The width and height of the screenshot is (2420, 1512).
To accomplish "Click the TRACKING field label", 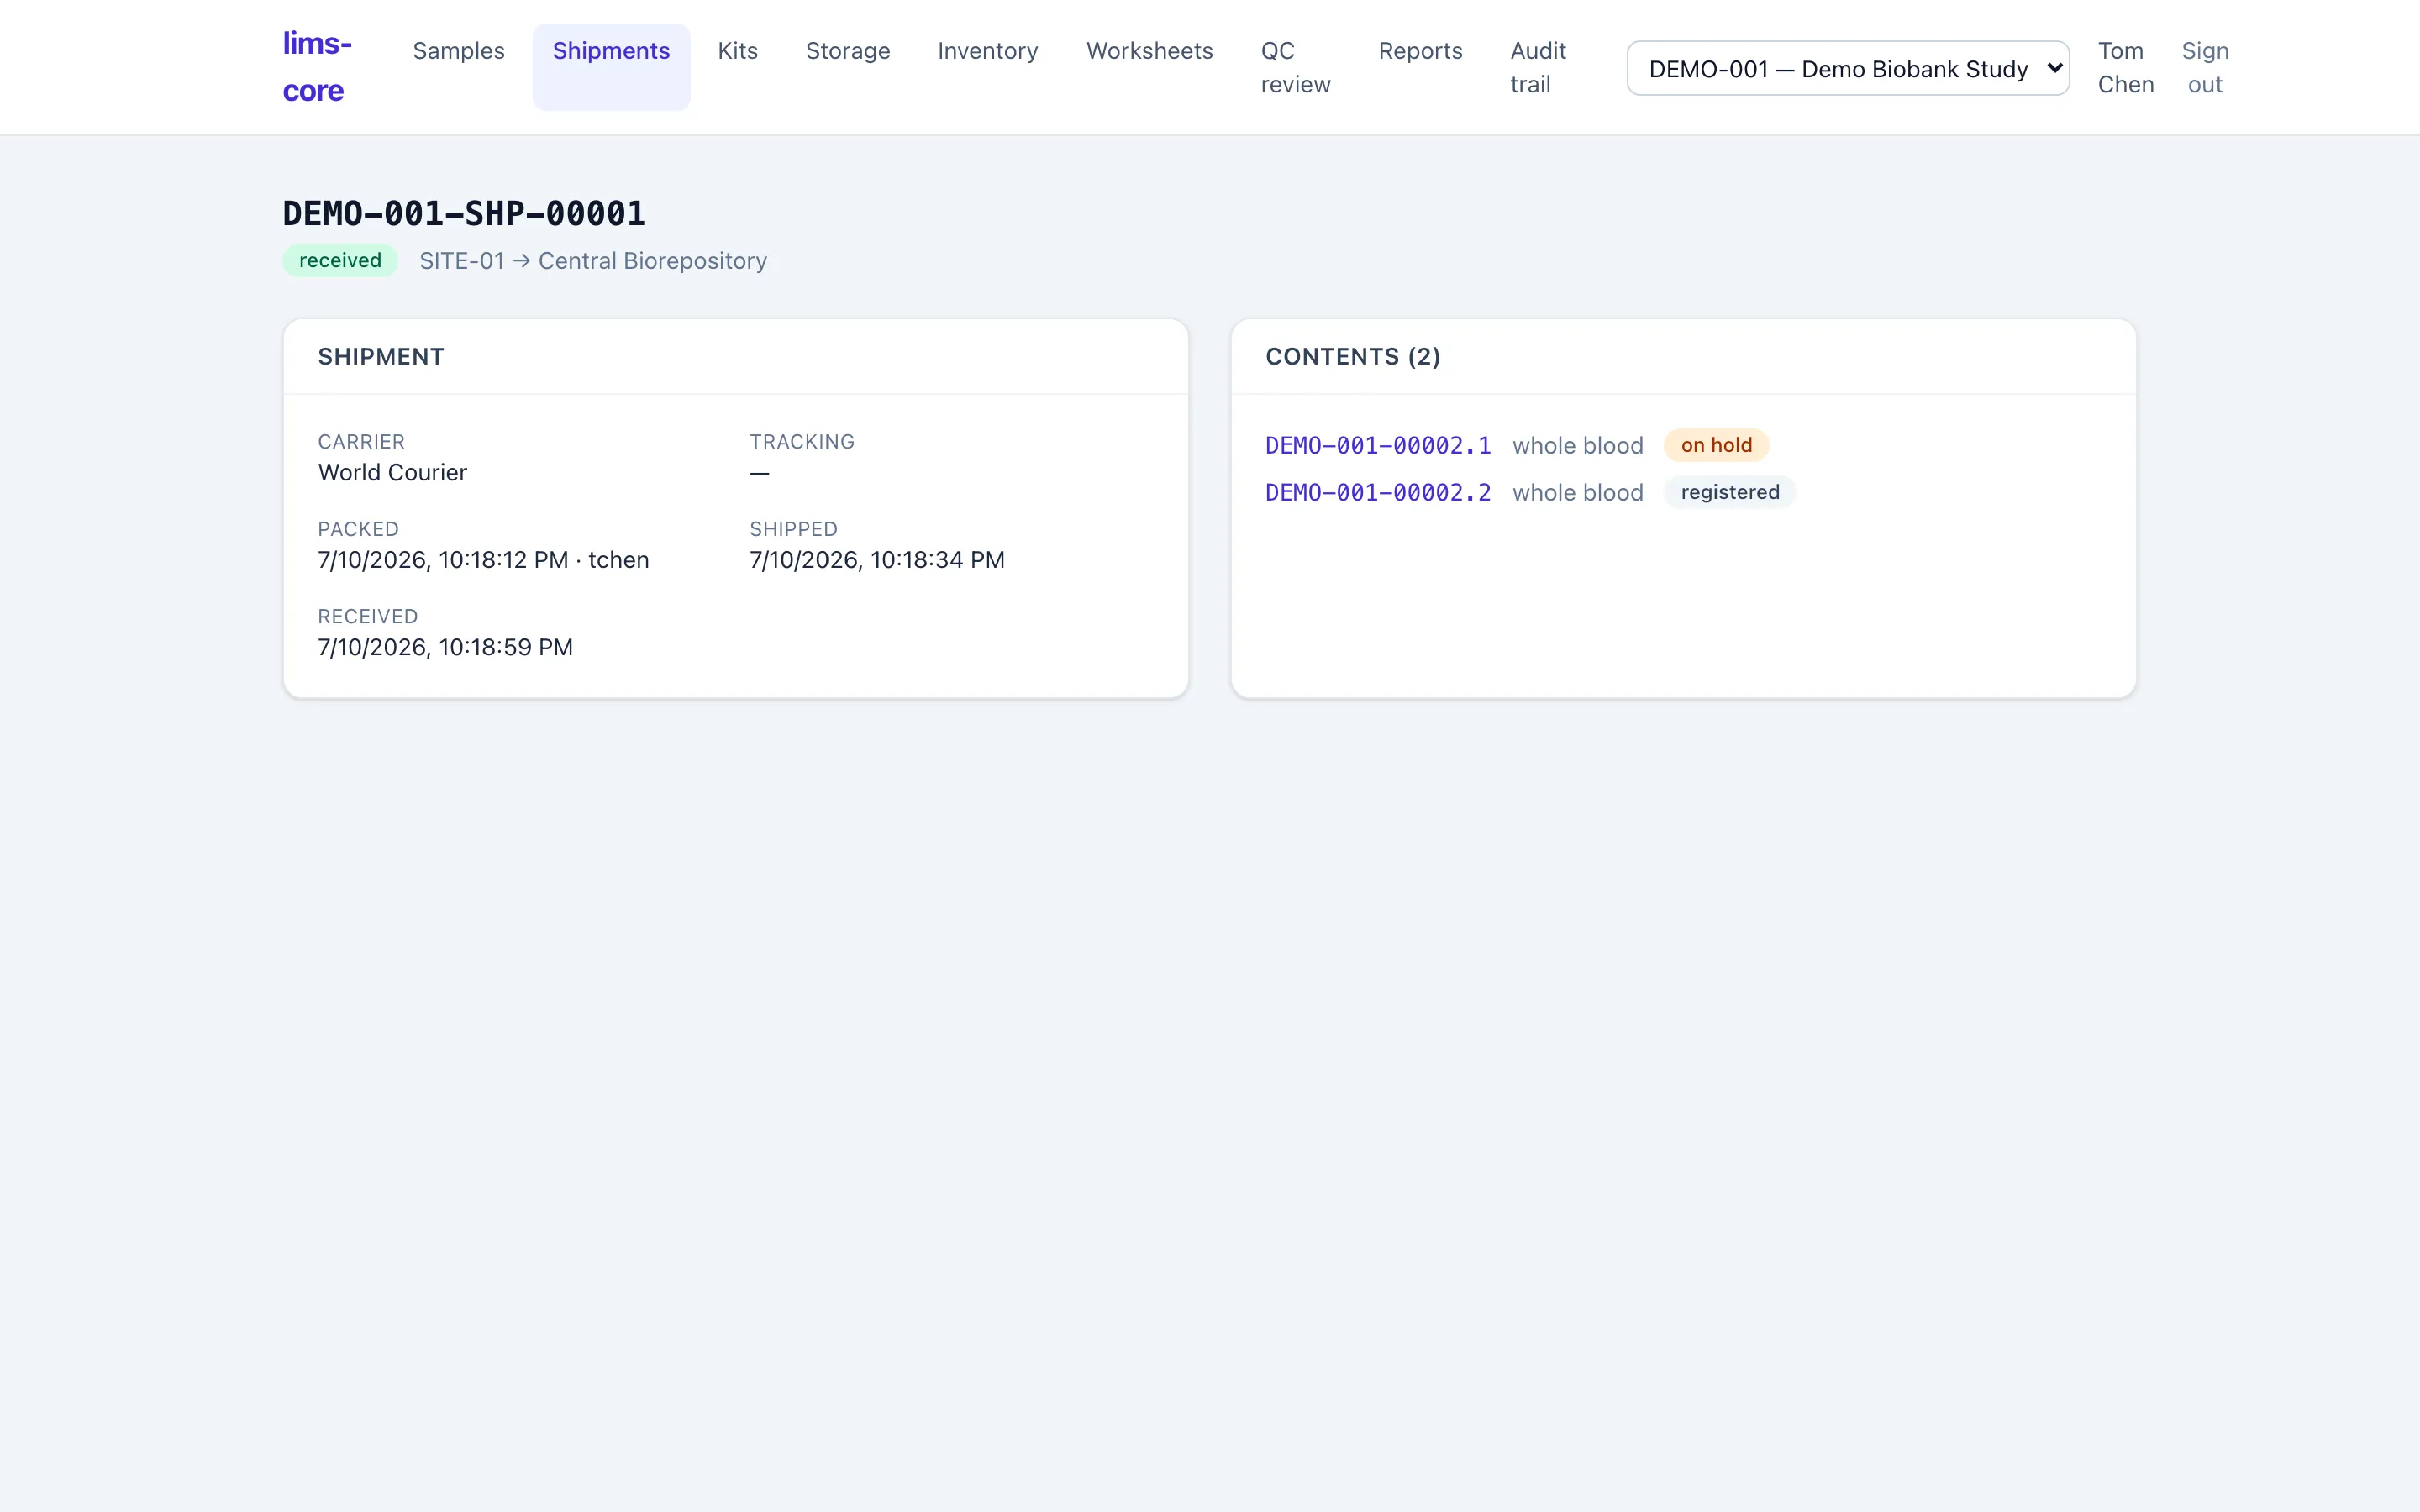I will coord(802,442).
